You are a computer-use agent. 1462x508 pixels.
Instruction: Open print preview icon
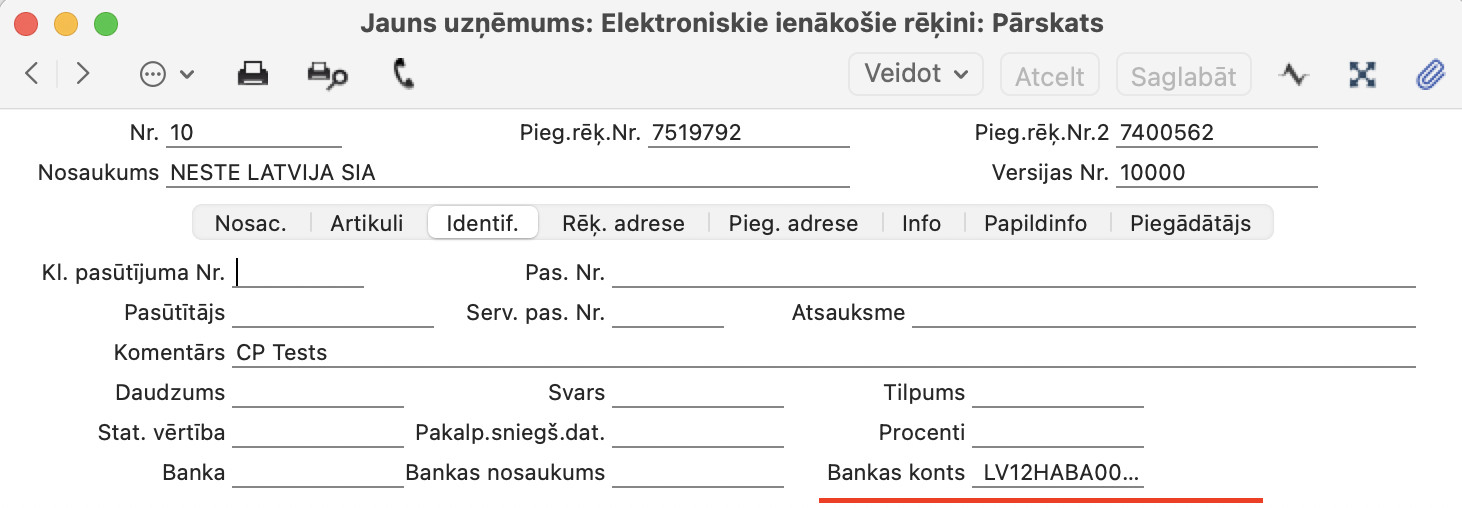[326, 75]
